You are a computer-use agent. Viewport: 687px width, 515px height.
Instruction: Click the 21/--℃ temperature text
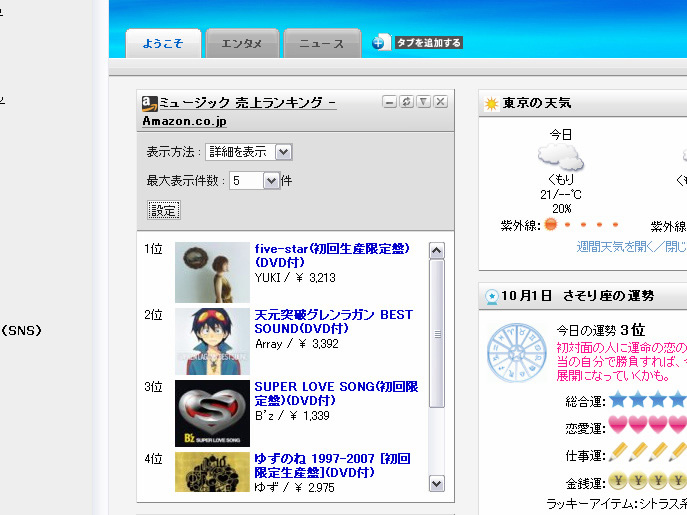561,195
